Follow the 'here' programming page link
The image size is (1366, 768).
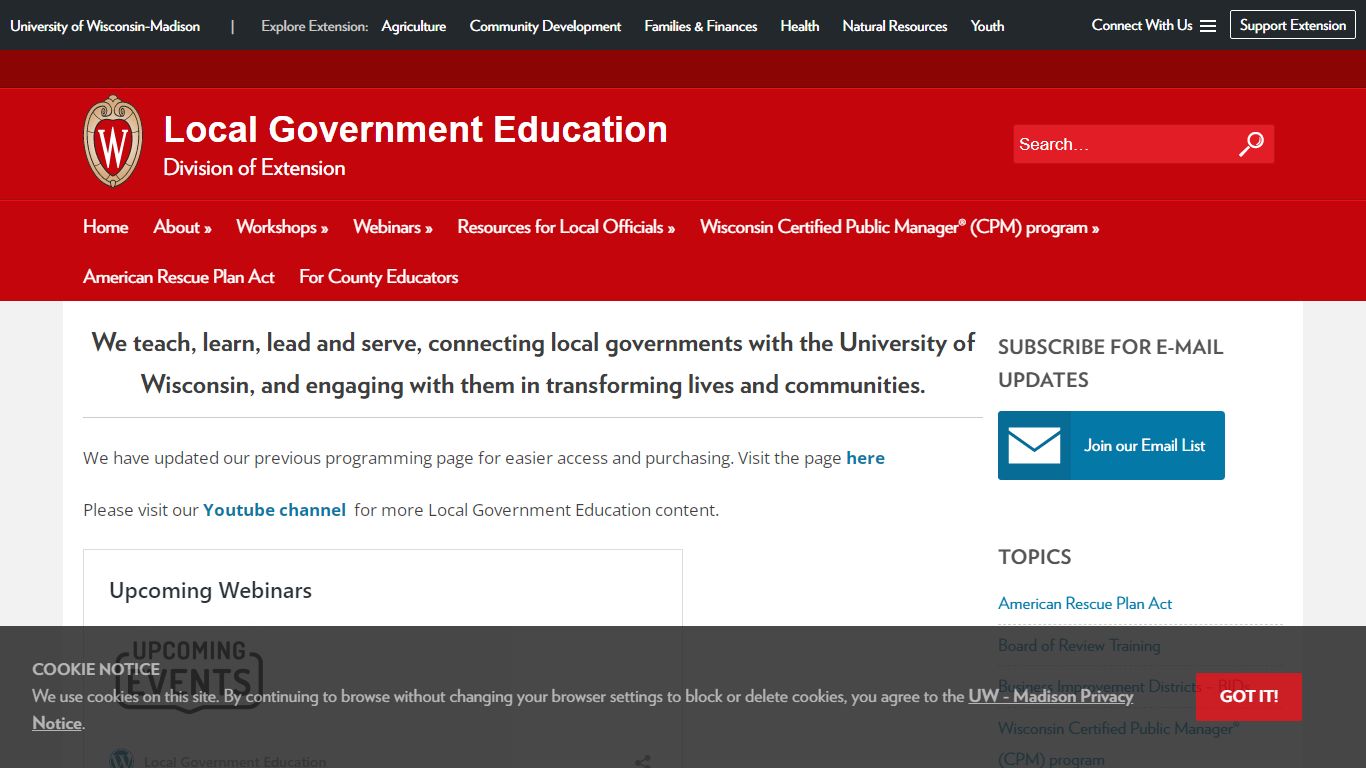[865, 458]
